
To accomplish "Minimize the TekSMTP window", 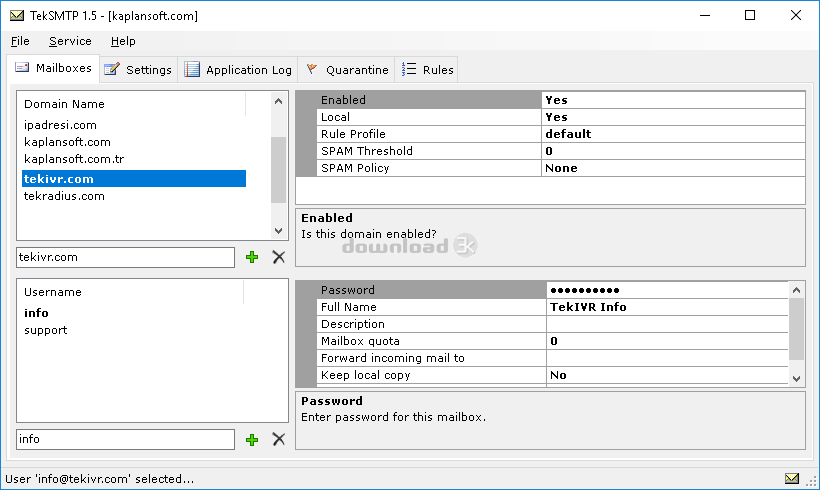I will point(705,16).
